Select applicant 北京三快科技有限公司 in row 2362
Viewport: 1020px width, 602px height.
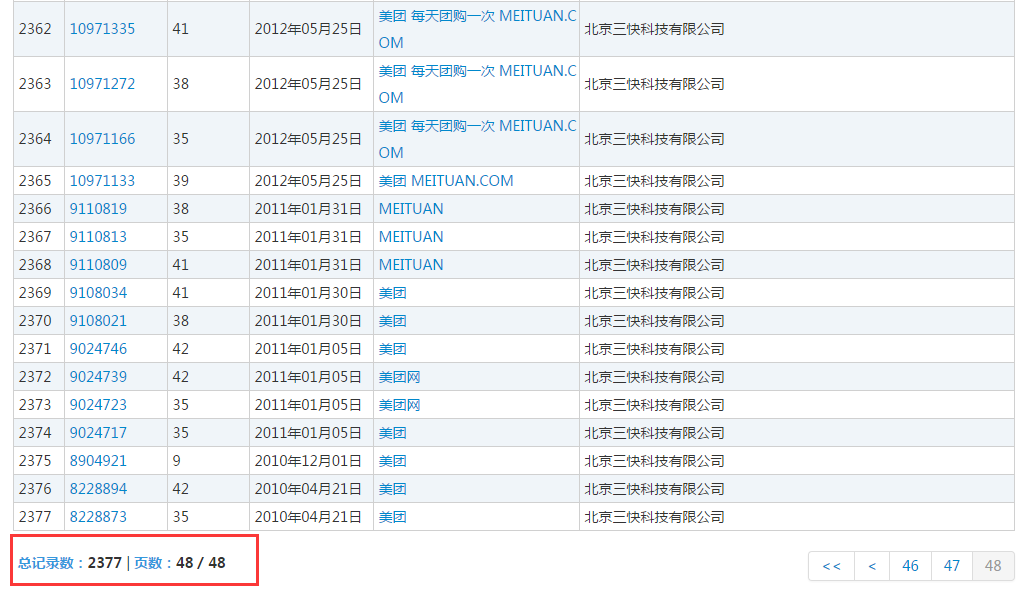point(654,29)
